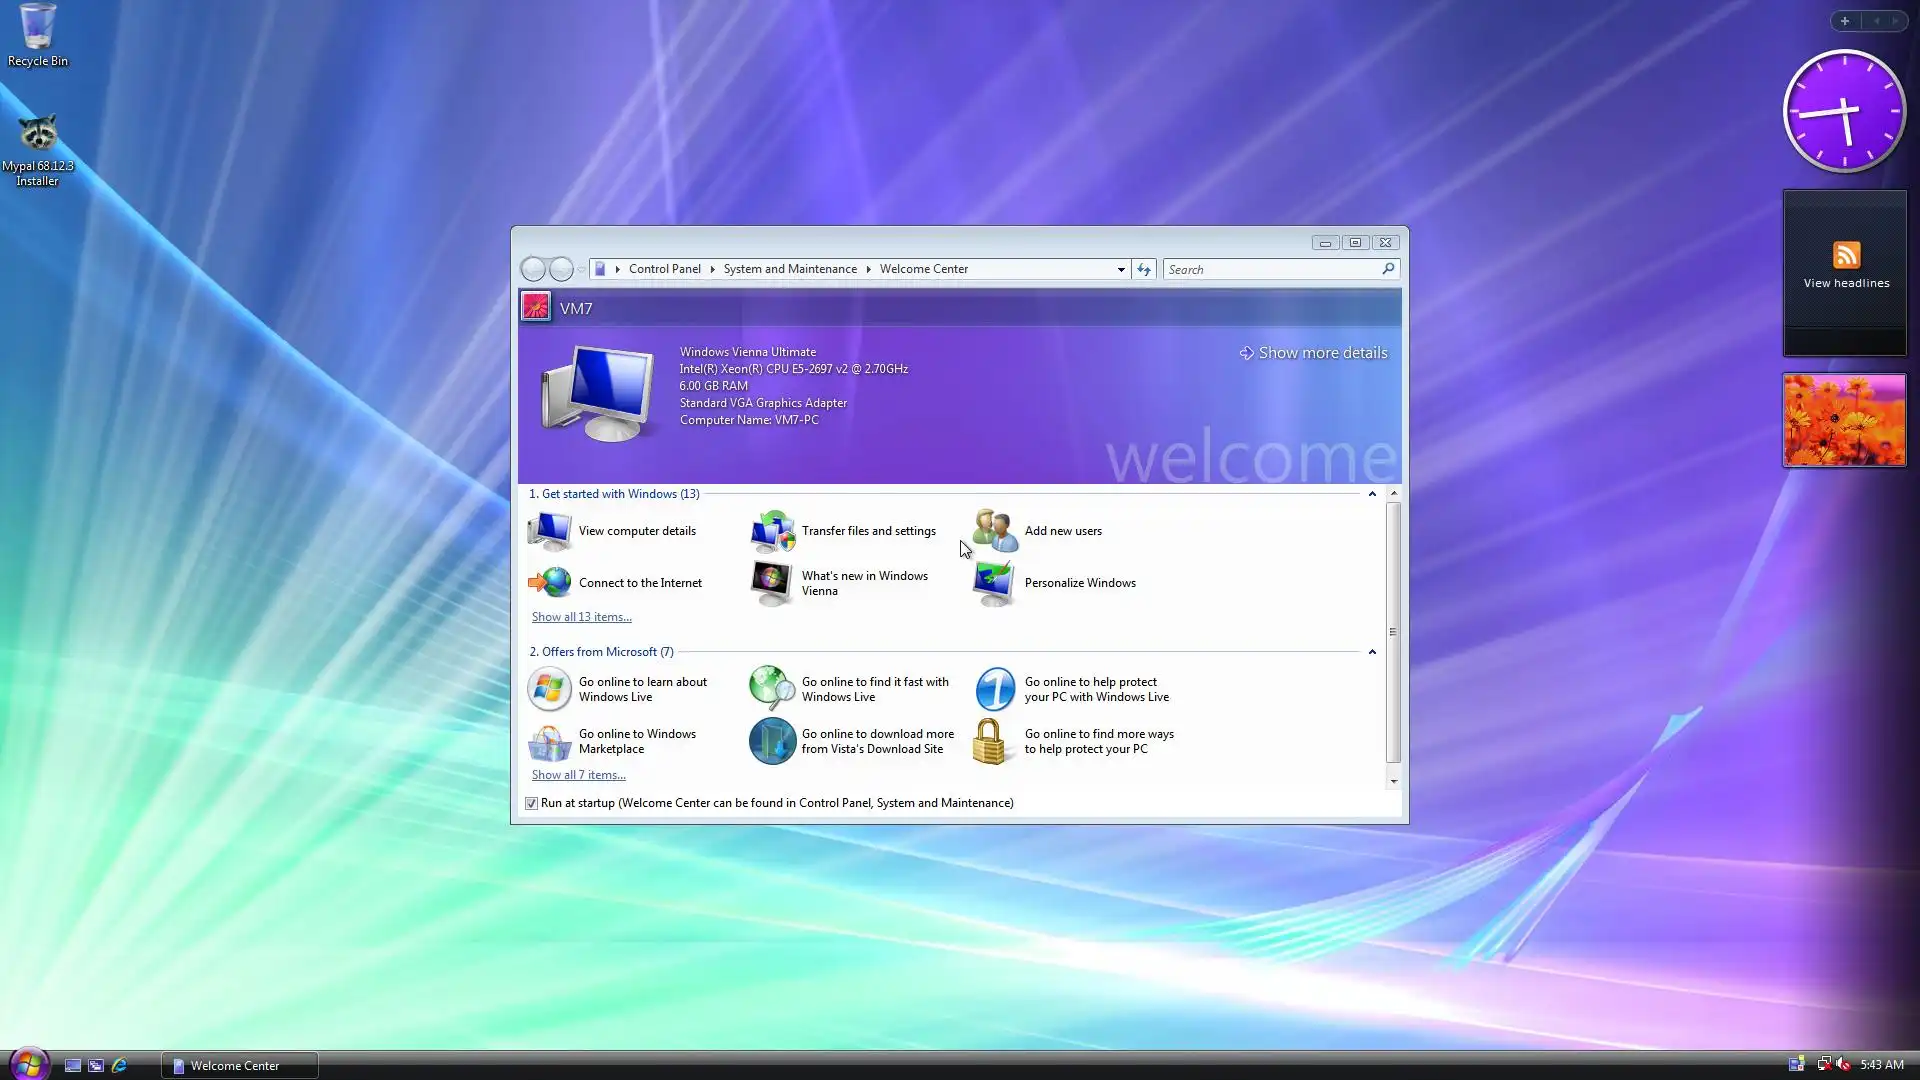Open Connect to the Internet item
Viewport: 1920px width, 1080px height.
640,583
